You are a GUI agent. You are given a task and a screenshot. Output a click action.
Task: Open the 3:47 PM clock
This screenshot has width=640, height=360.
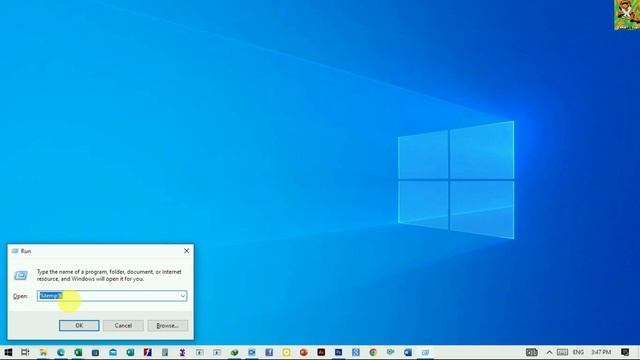coord(601,352)
